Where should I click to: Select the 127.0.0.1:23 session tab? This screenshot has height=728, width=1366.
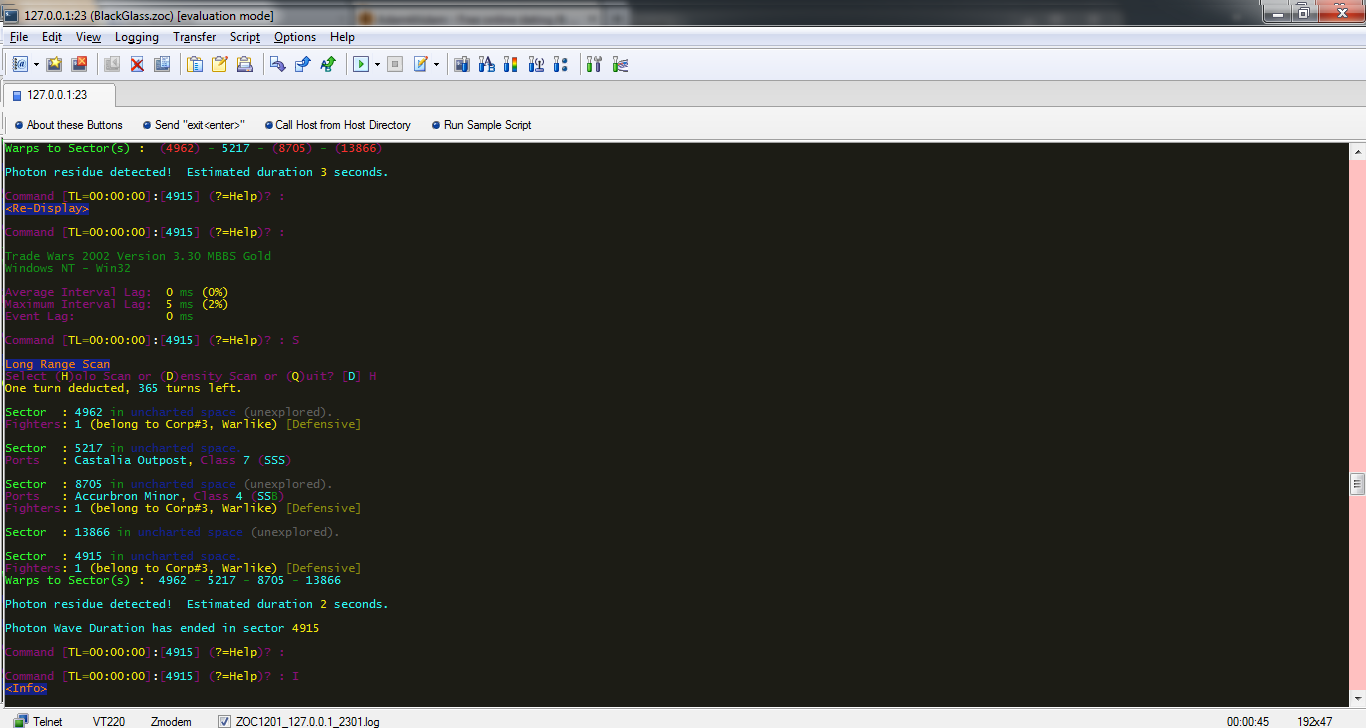[57, 95]
